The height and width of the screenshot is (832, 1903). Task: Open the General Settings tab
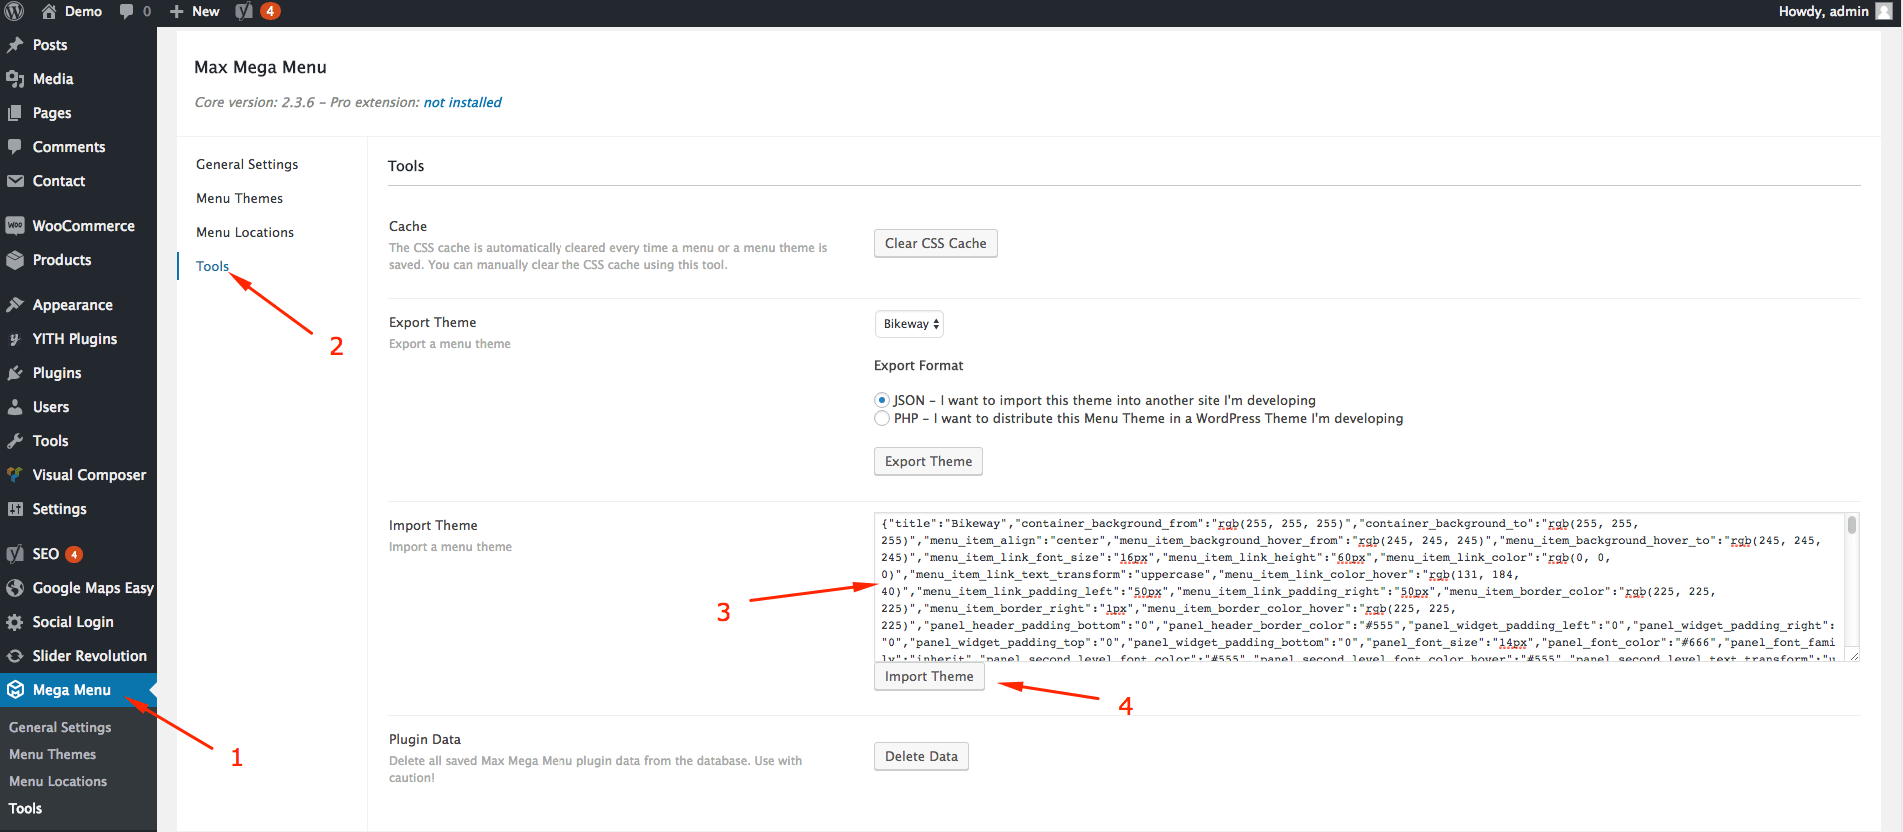(x=247, y=164)
